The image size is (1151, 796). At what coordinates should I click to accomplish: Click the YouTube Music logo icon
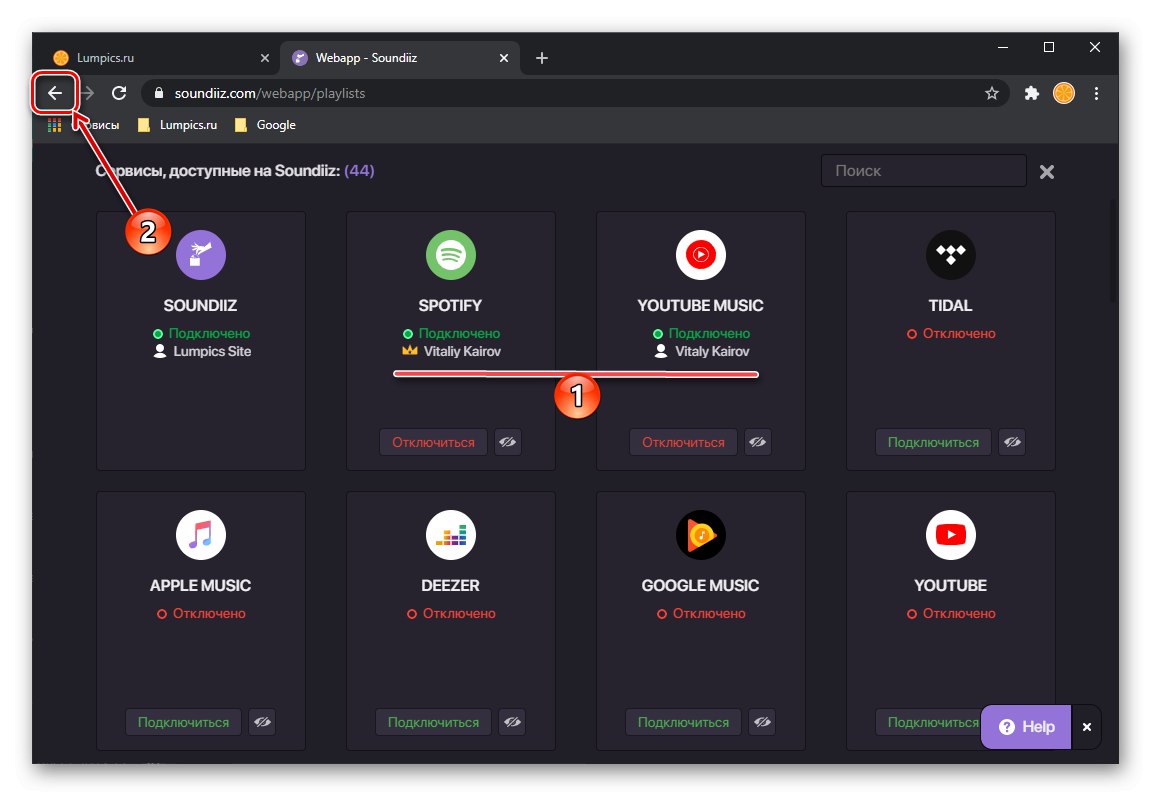click(701, 255)
